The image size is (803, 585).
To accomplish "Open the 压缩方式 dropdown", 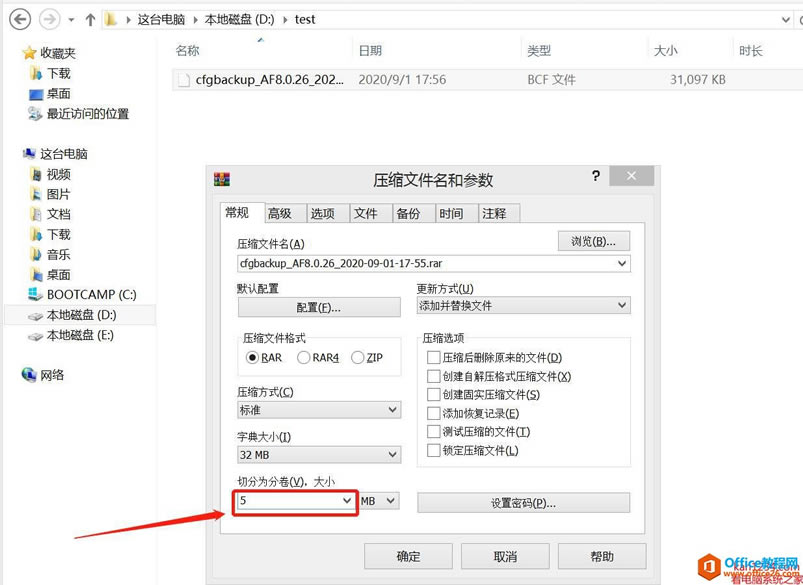I will click(319, 410).
